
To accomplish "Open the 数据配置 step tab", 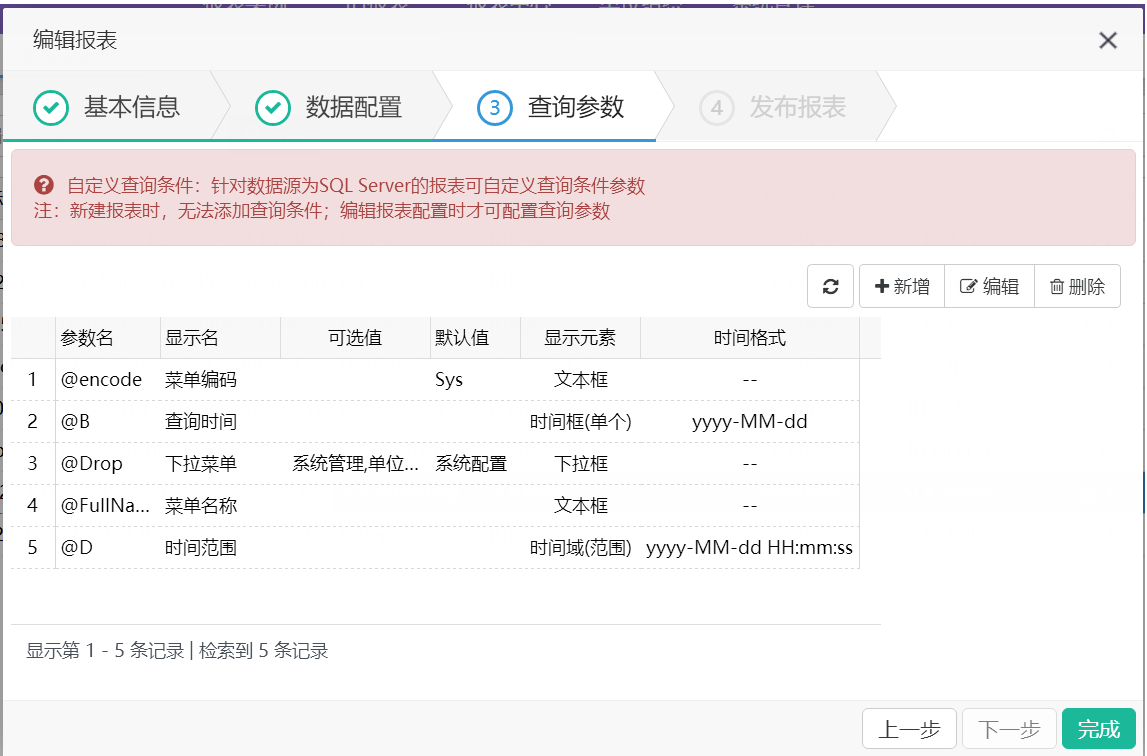I will pos(329,107).
